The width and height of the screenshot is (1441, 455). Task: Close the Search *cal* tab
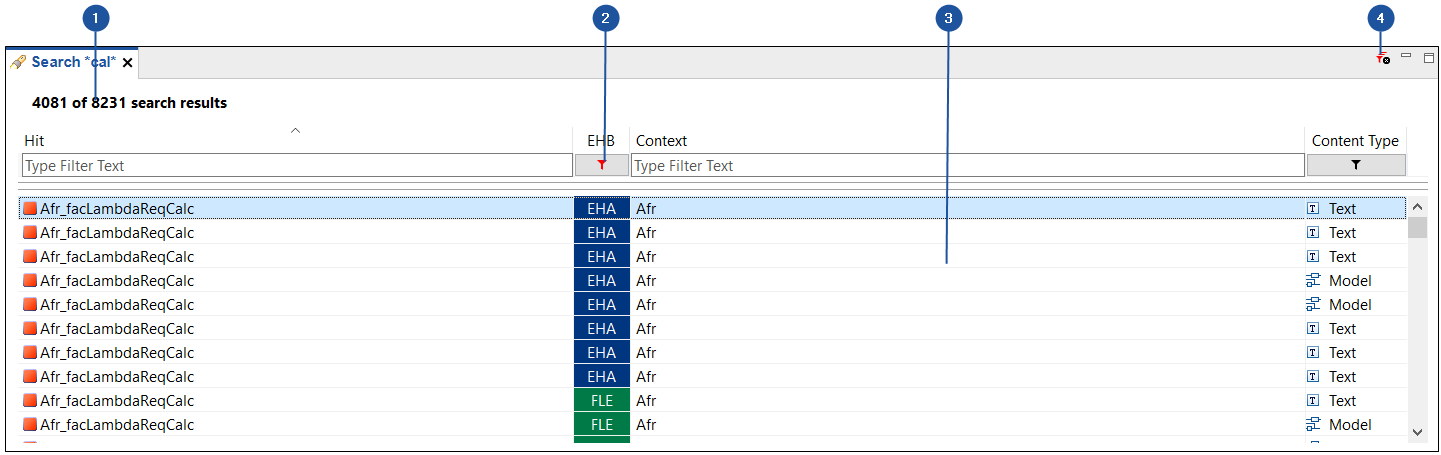coord(128,63)
